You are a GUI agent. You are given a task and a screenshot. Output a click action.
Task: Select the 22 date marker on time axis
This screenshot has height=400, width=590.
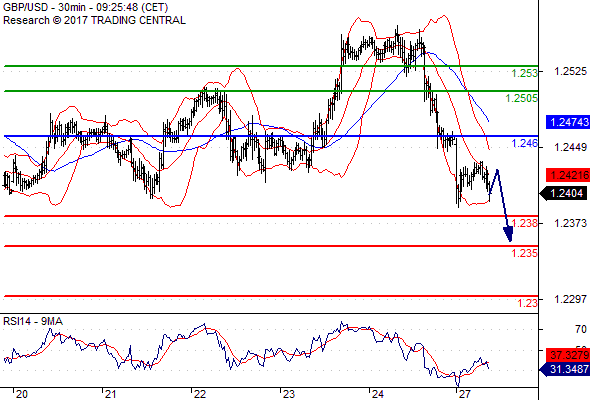click(199, 394)
